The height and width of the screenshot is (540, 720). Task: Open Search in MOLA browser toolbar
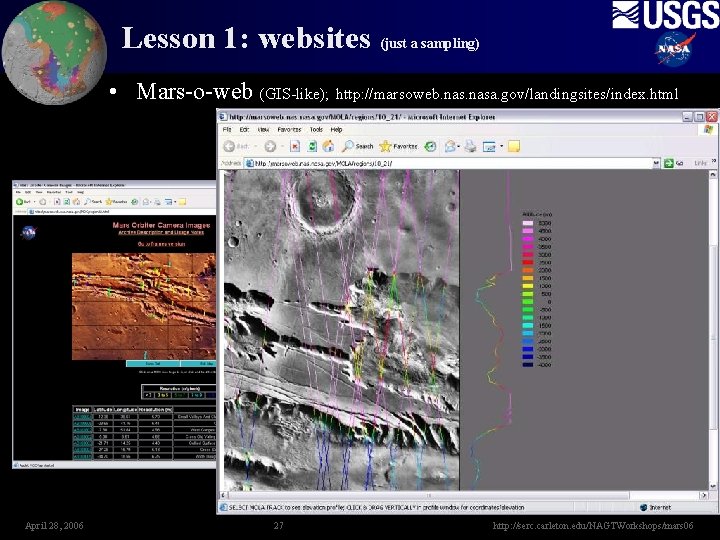358,146
